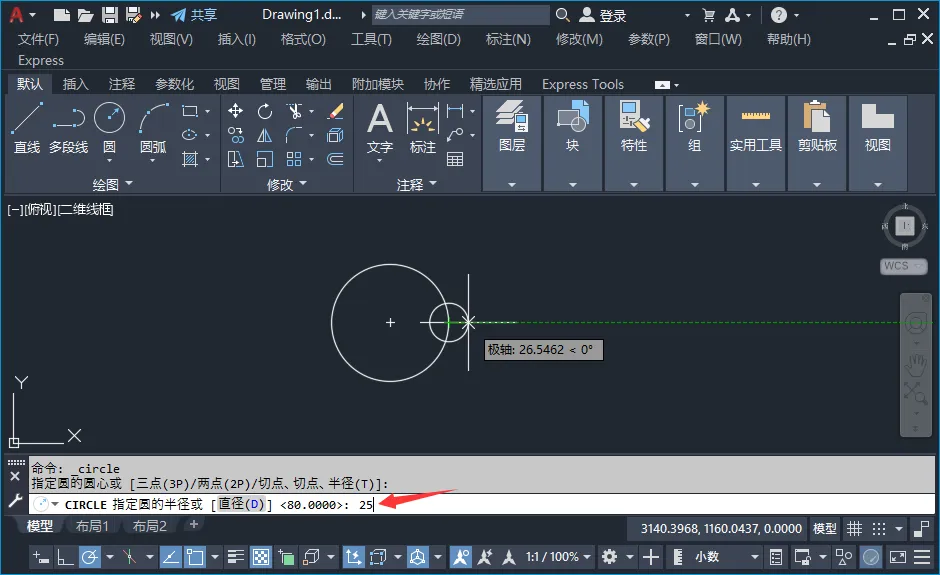Insert a table from Annotation panel
The height and width of the screenshot is (575, 940).
455,159
